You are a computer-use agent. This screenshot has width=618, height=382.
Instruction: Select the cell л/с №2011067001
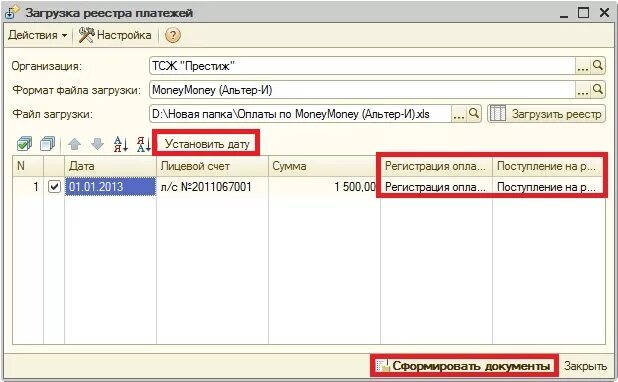click(212, 186)
